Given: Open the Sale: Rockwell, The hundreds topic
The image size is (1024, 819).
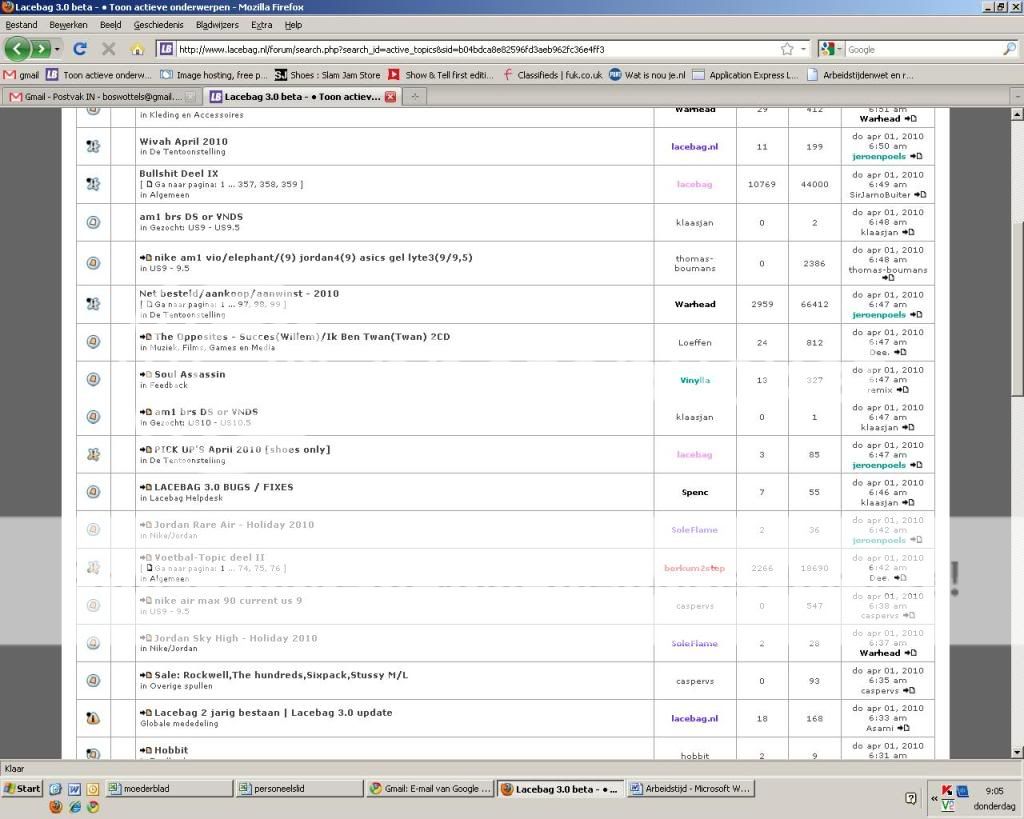Looking at the screenshot, I should tap(281, 675).
